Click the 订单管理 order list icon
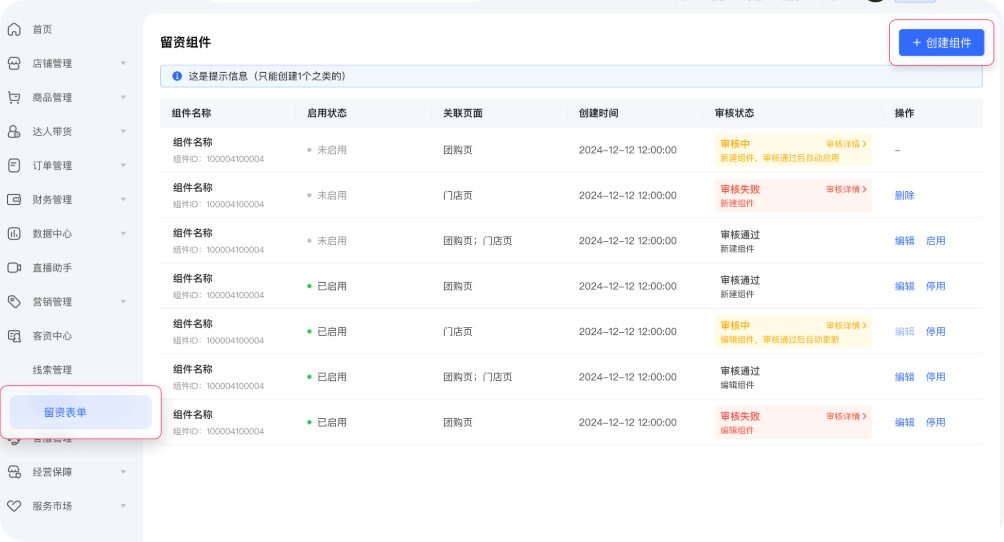Viewport: 1004px width, 542px height. point(14,165)
